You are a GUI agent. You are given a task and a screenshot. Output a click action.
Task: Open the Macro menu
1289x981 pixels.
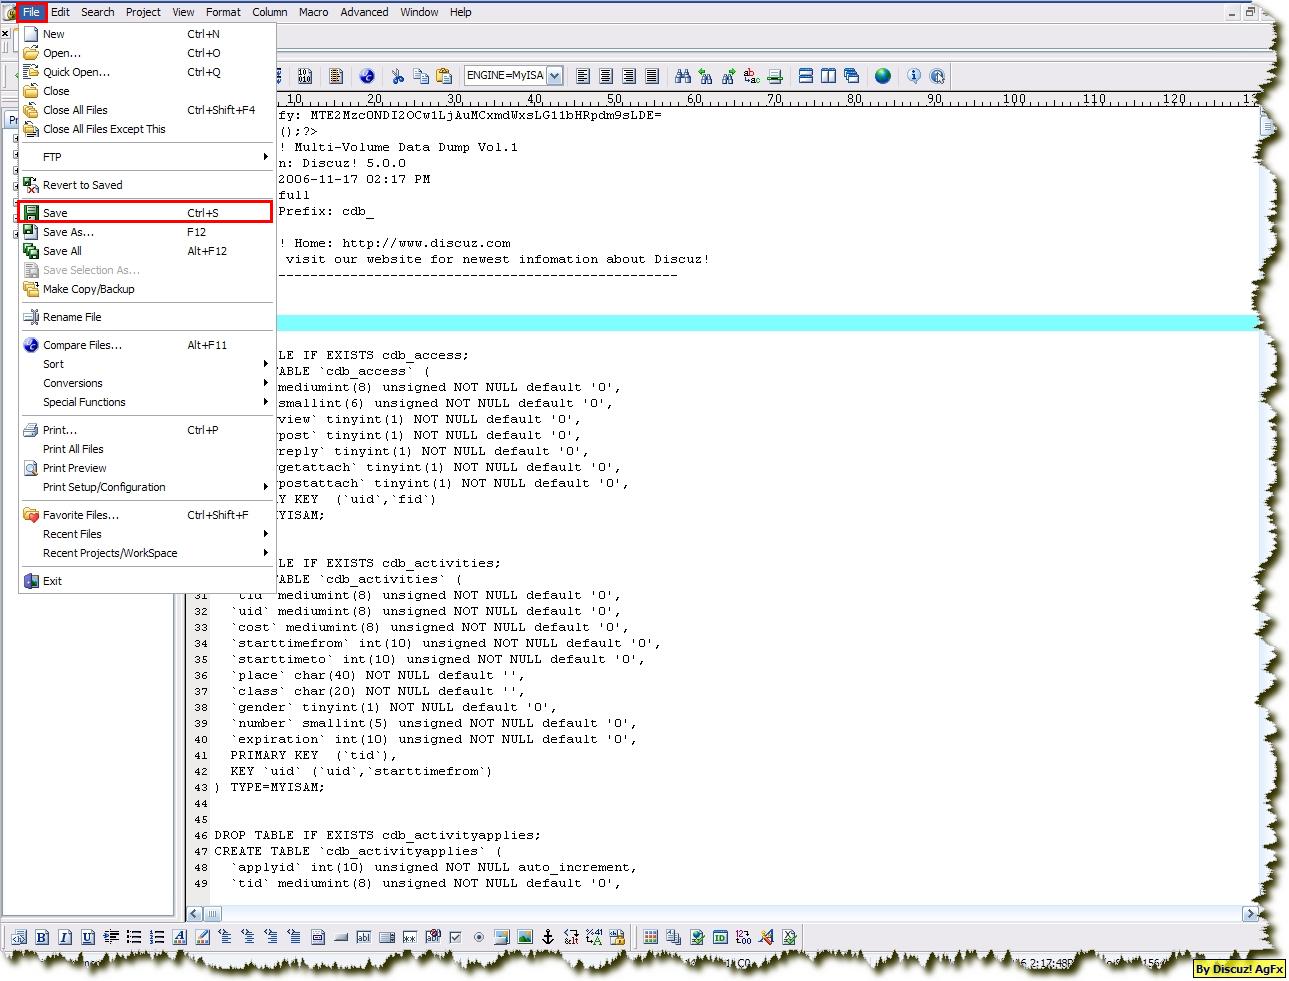coord(313,12)
